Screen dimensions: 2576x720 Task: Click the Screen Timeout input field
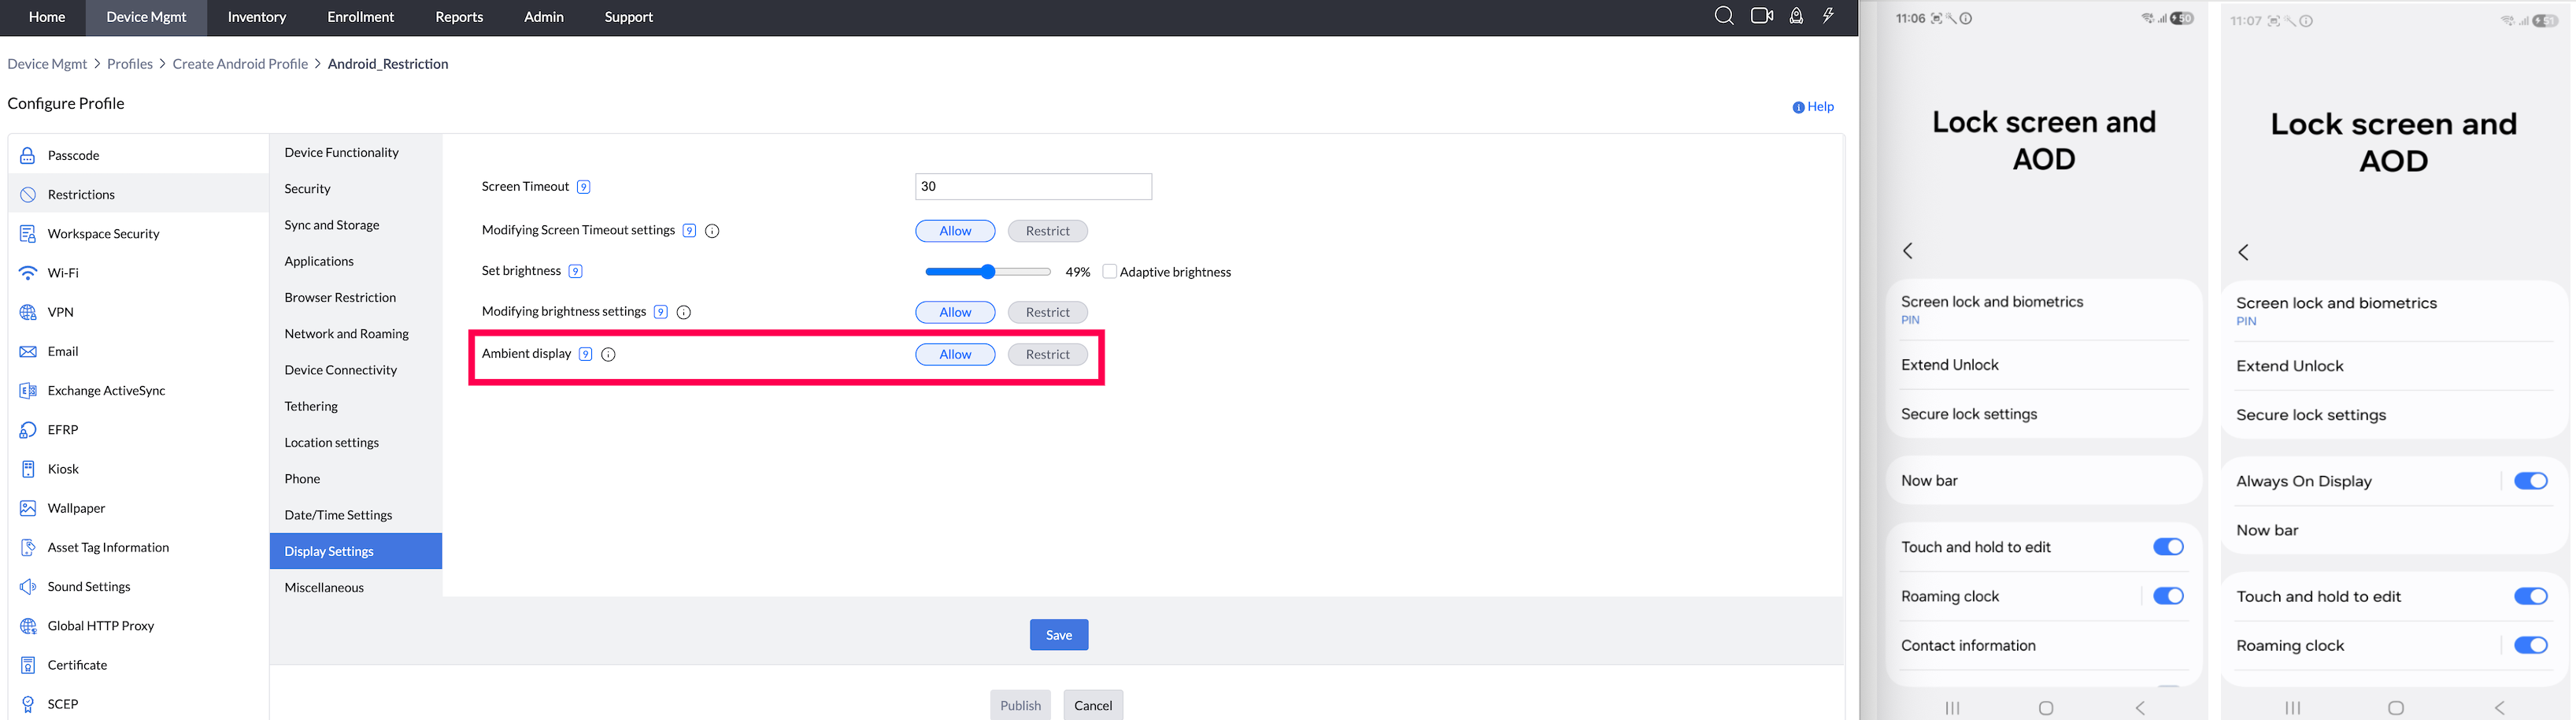pyautogui.click(x=1033, y=186)
